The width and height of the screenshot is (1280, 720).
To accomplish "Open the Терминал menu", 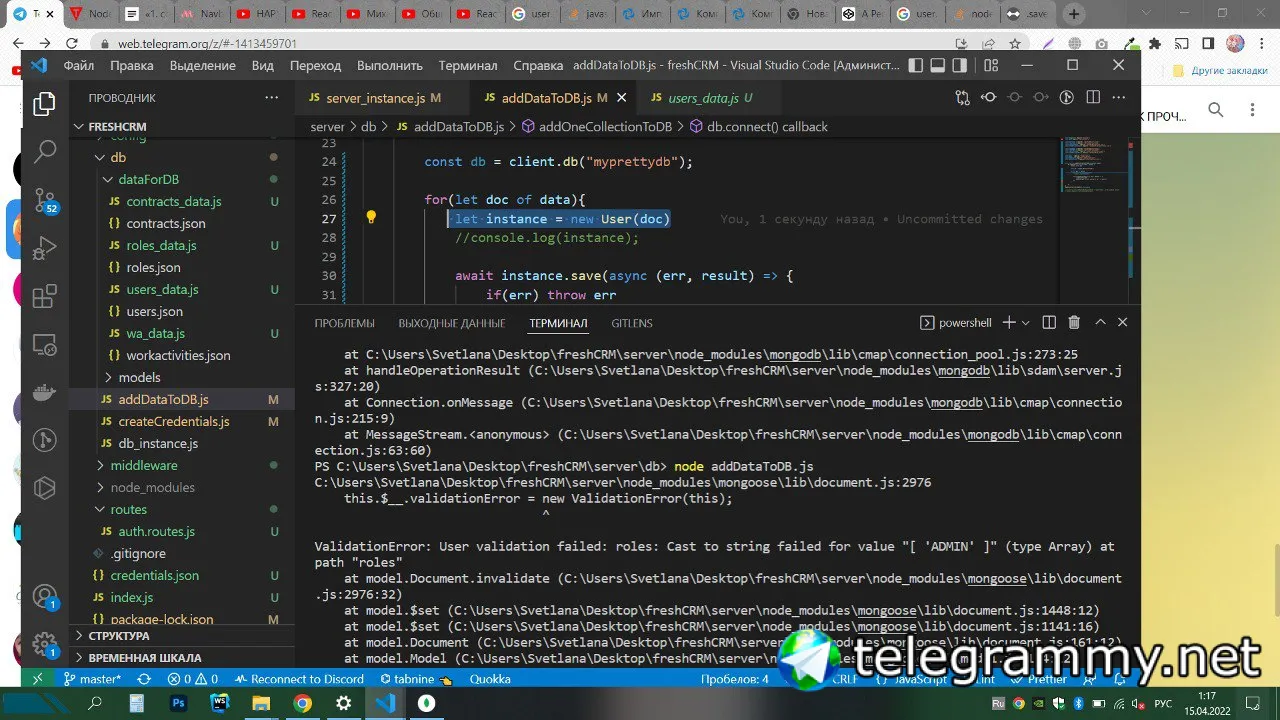I will [x=468, y=65].
